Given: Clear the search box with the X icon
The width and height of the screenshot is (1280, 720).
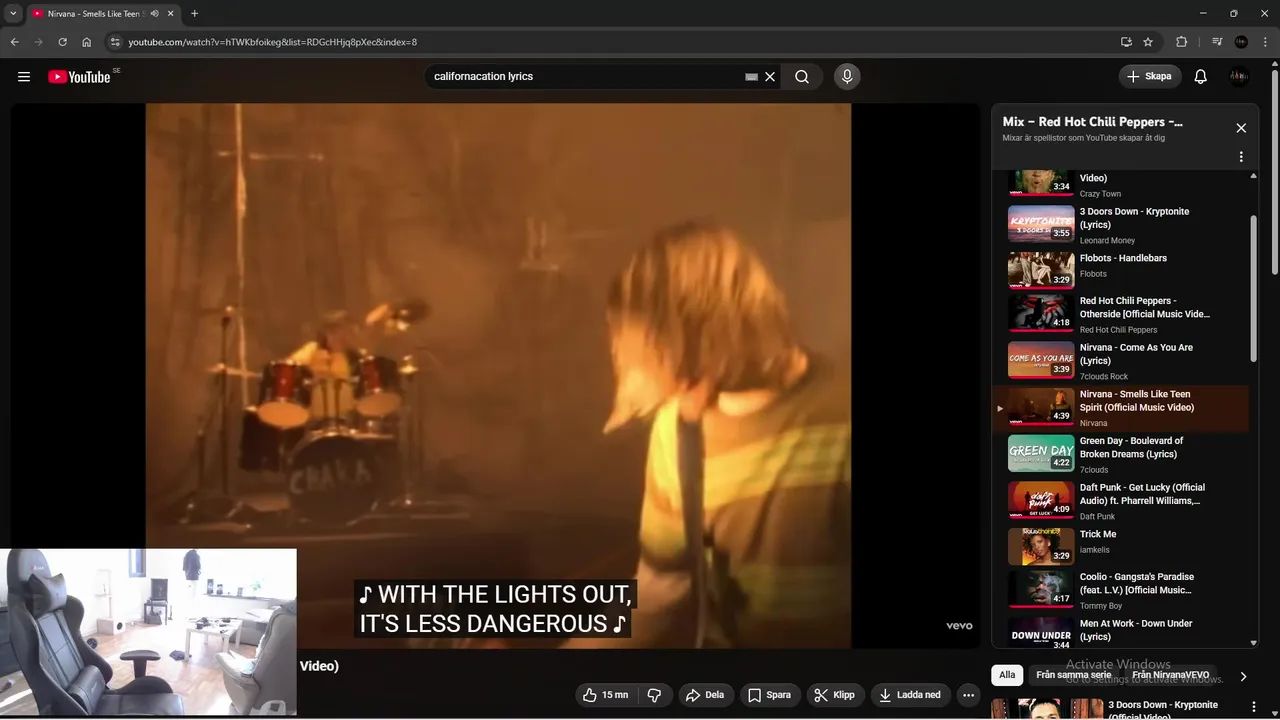Looking at the screenshot, I should click(770, 77).
